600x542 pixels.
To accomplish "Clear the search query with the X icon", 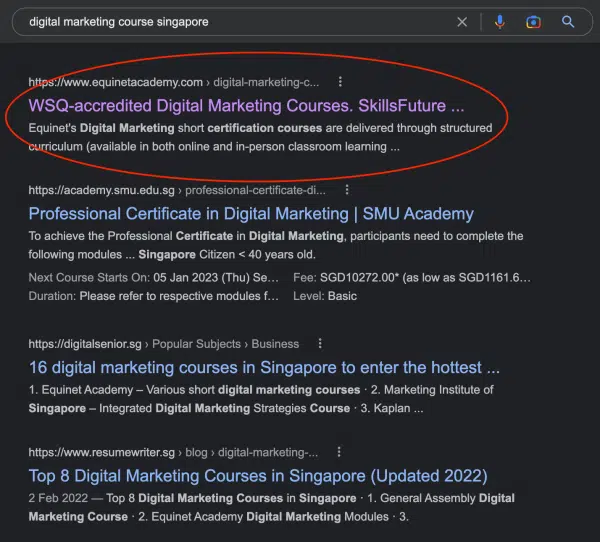I will (462, 22).
